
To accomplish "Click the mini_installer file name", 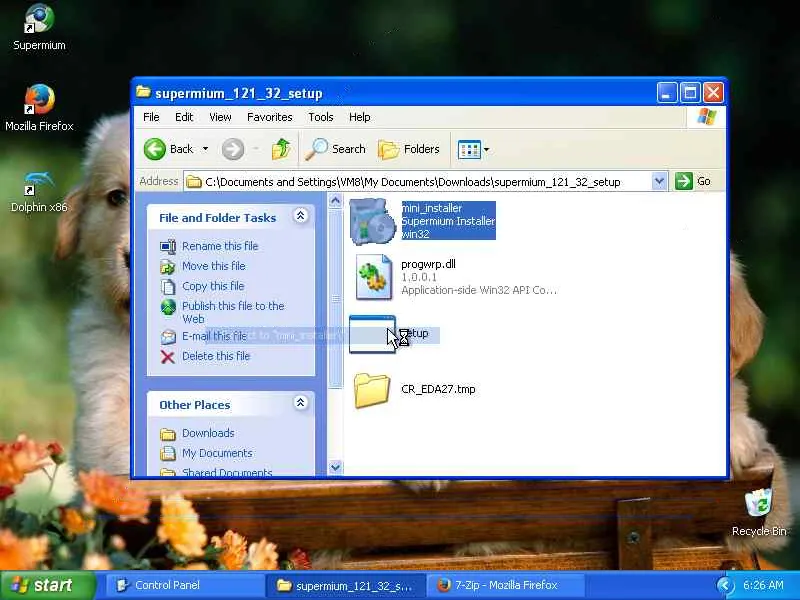I will click(x=432, y=208).
